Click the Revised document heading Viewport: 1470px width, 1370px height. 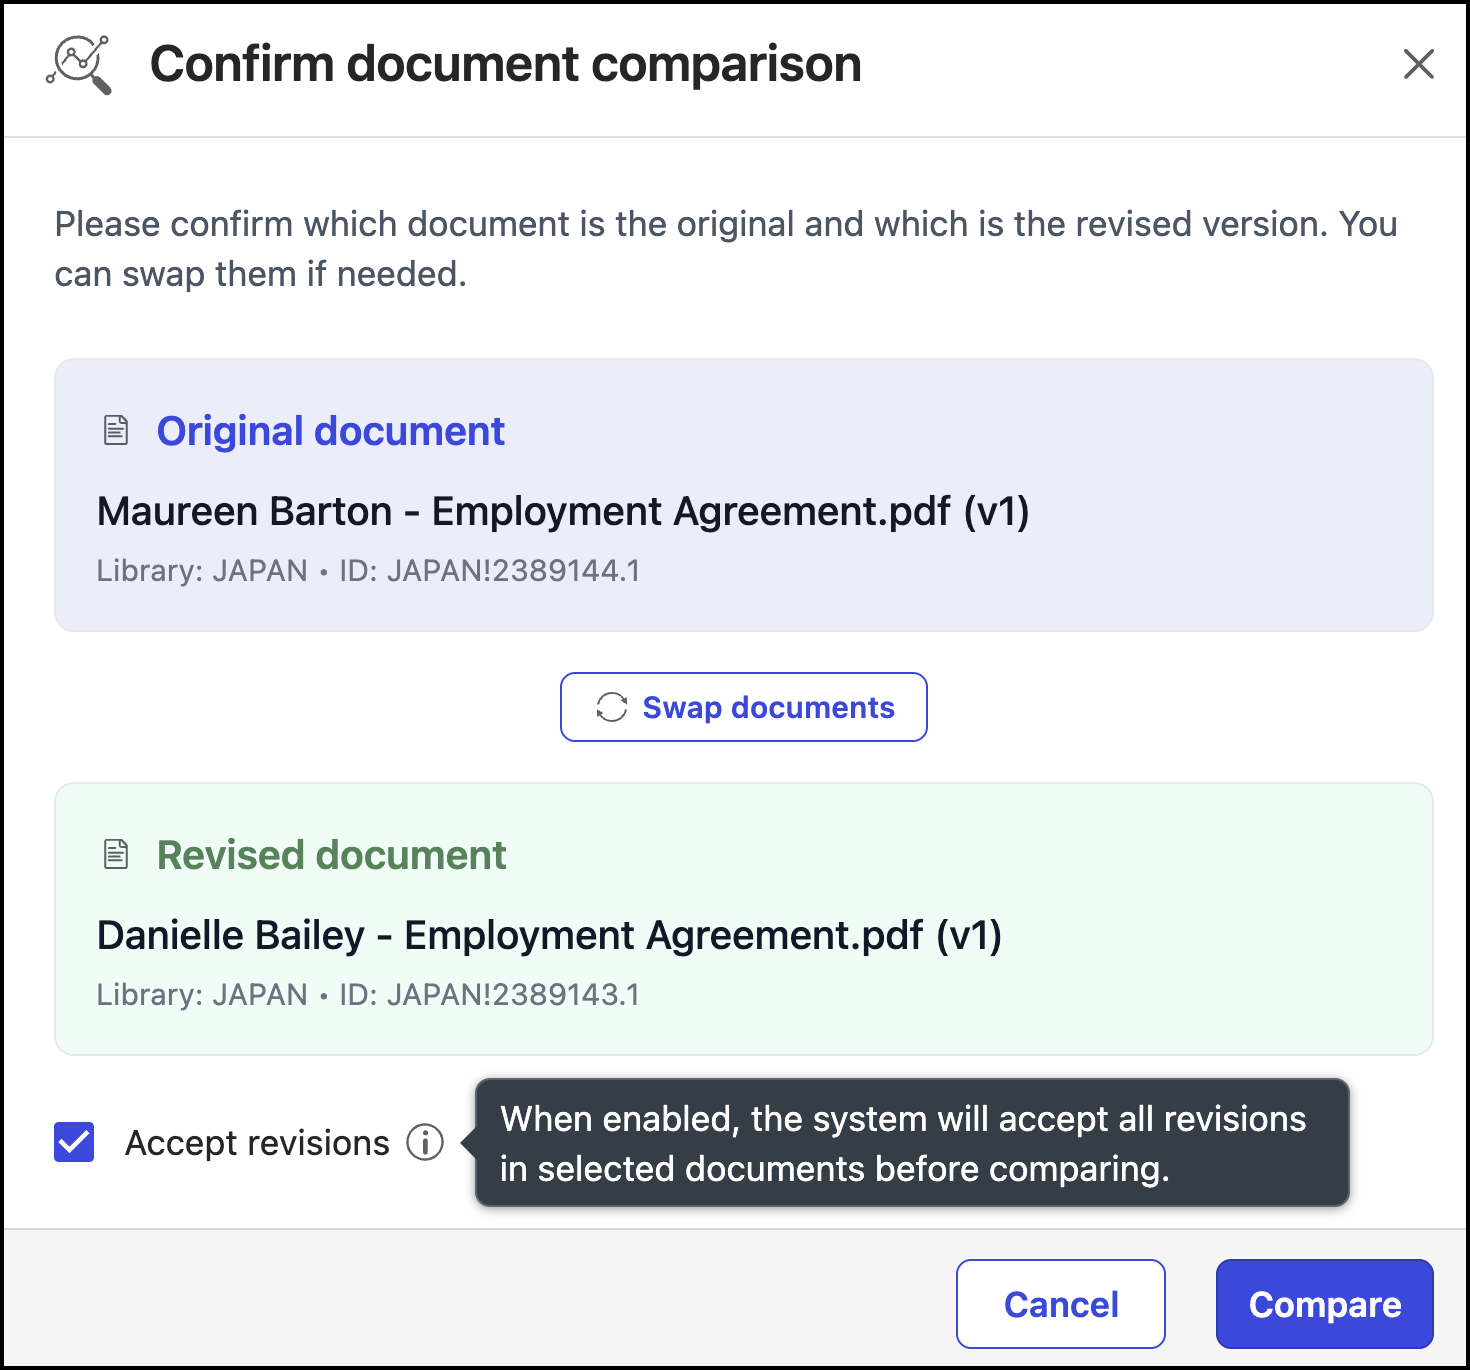(x=332, y=855)
